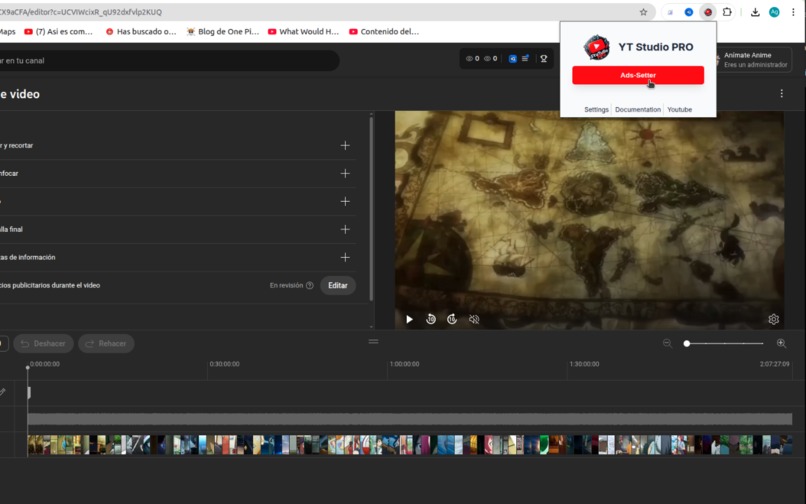Click the trophy icon in Studio toolbar

[x=543, y=59]
